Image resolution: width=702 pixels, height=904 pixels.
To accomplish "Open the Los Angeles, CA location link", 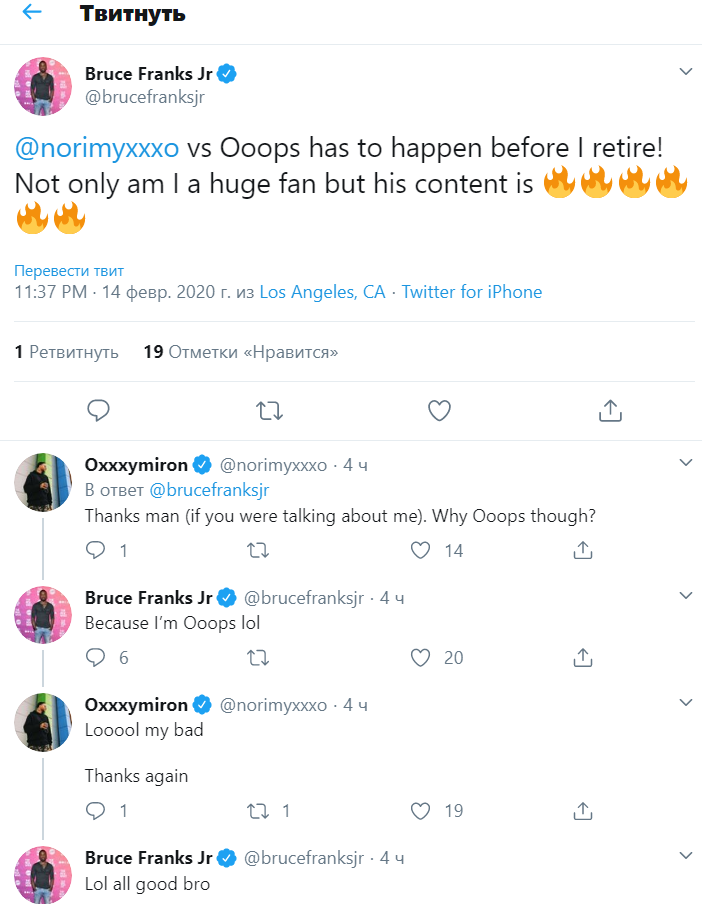I will point(322,292).
